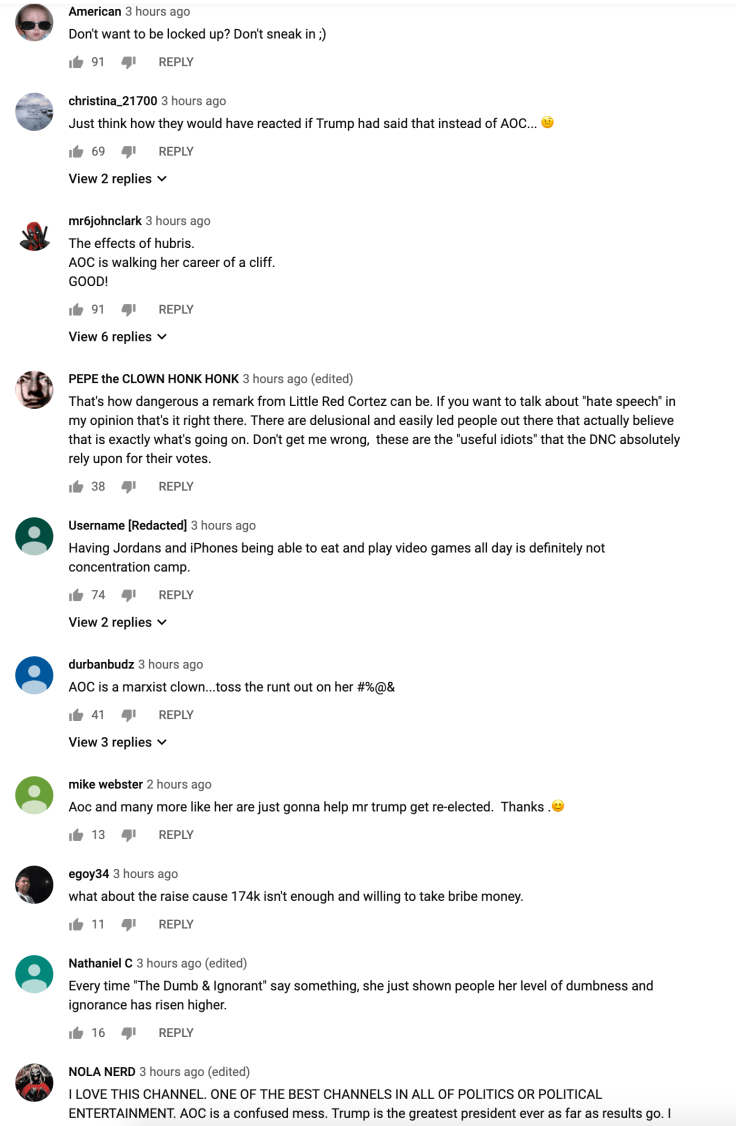This screenshot has height=1126, width=736.
Task: Like Username [Redacted]'s comment
Action: (77, 594)
